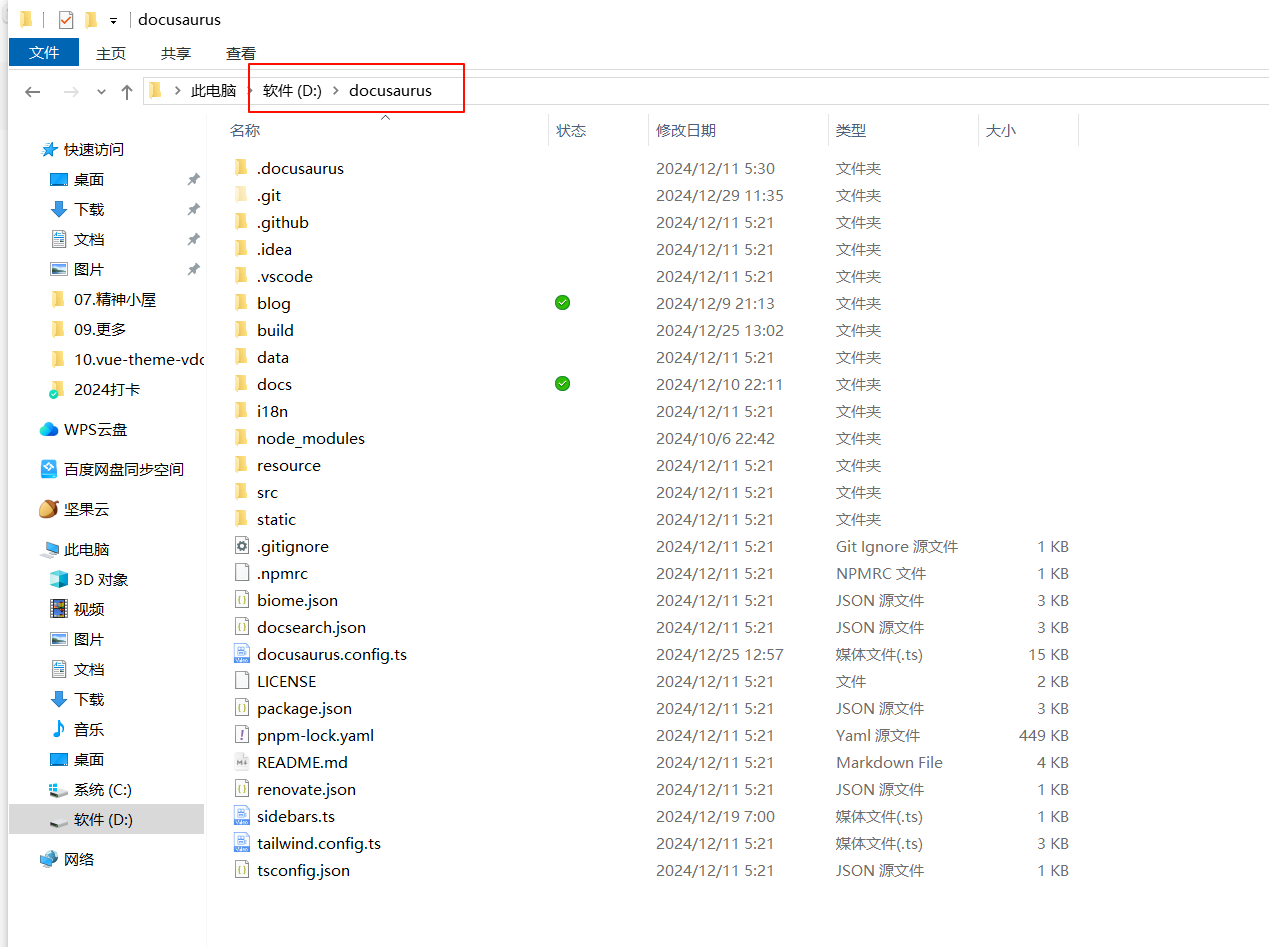This screenshot has width=1269, height=947.
Task: Select the node_modules folder
Action: coord(311,438)
